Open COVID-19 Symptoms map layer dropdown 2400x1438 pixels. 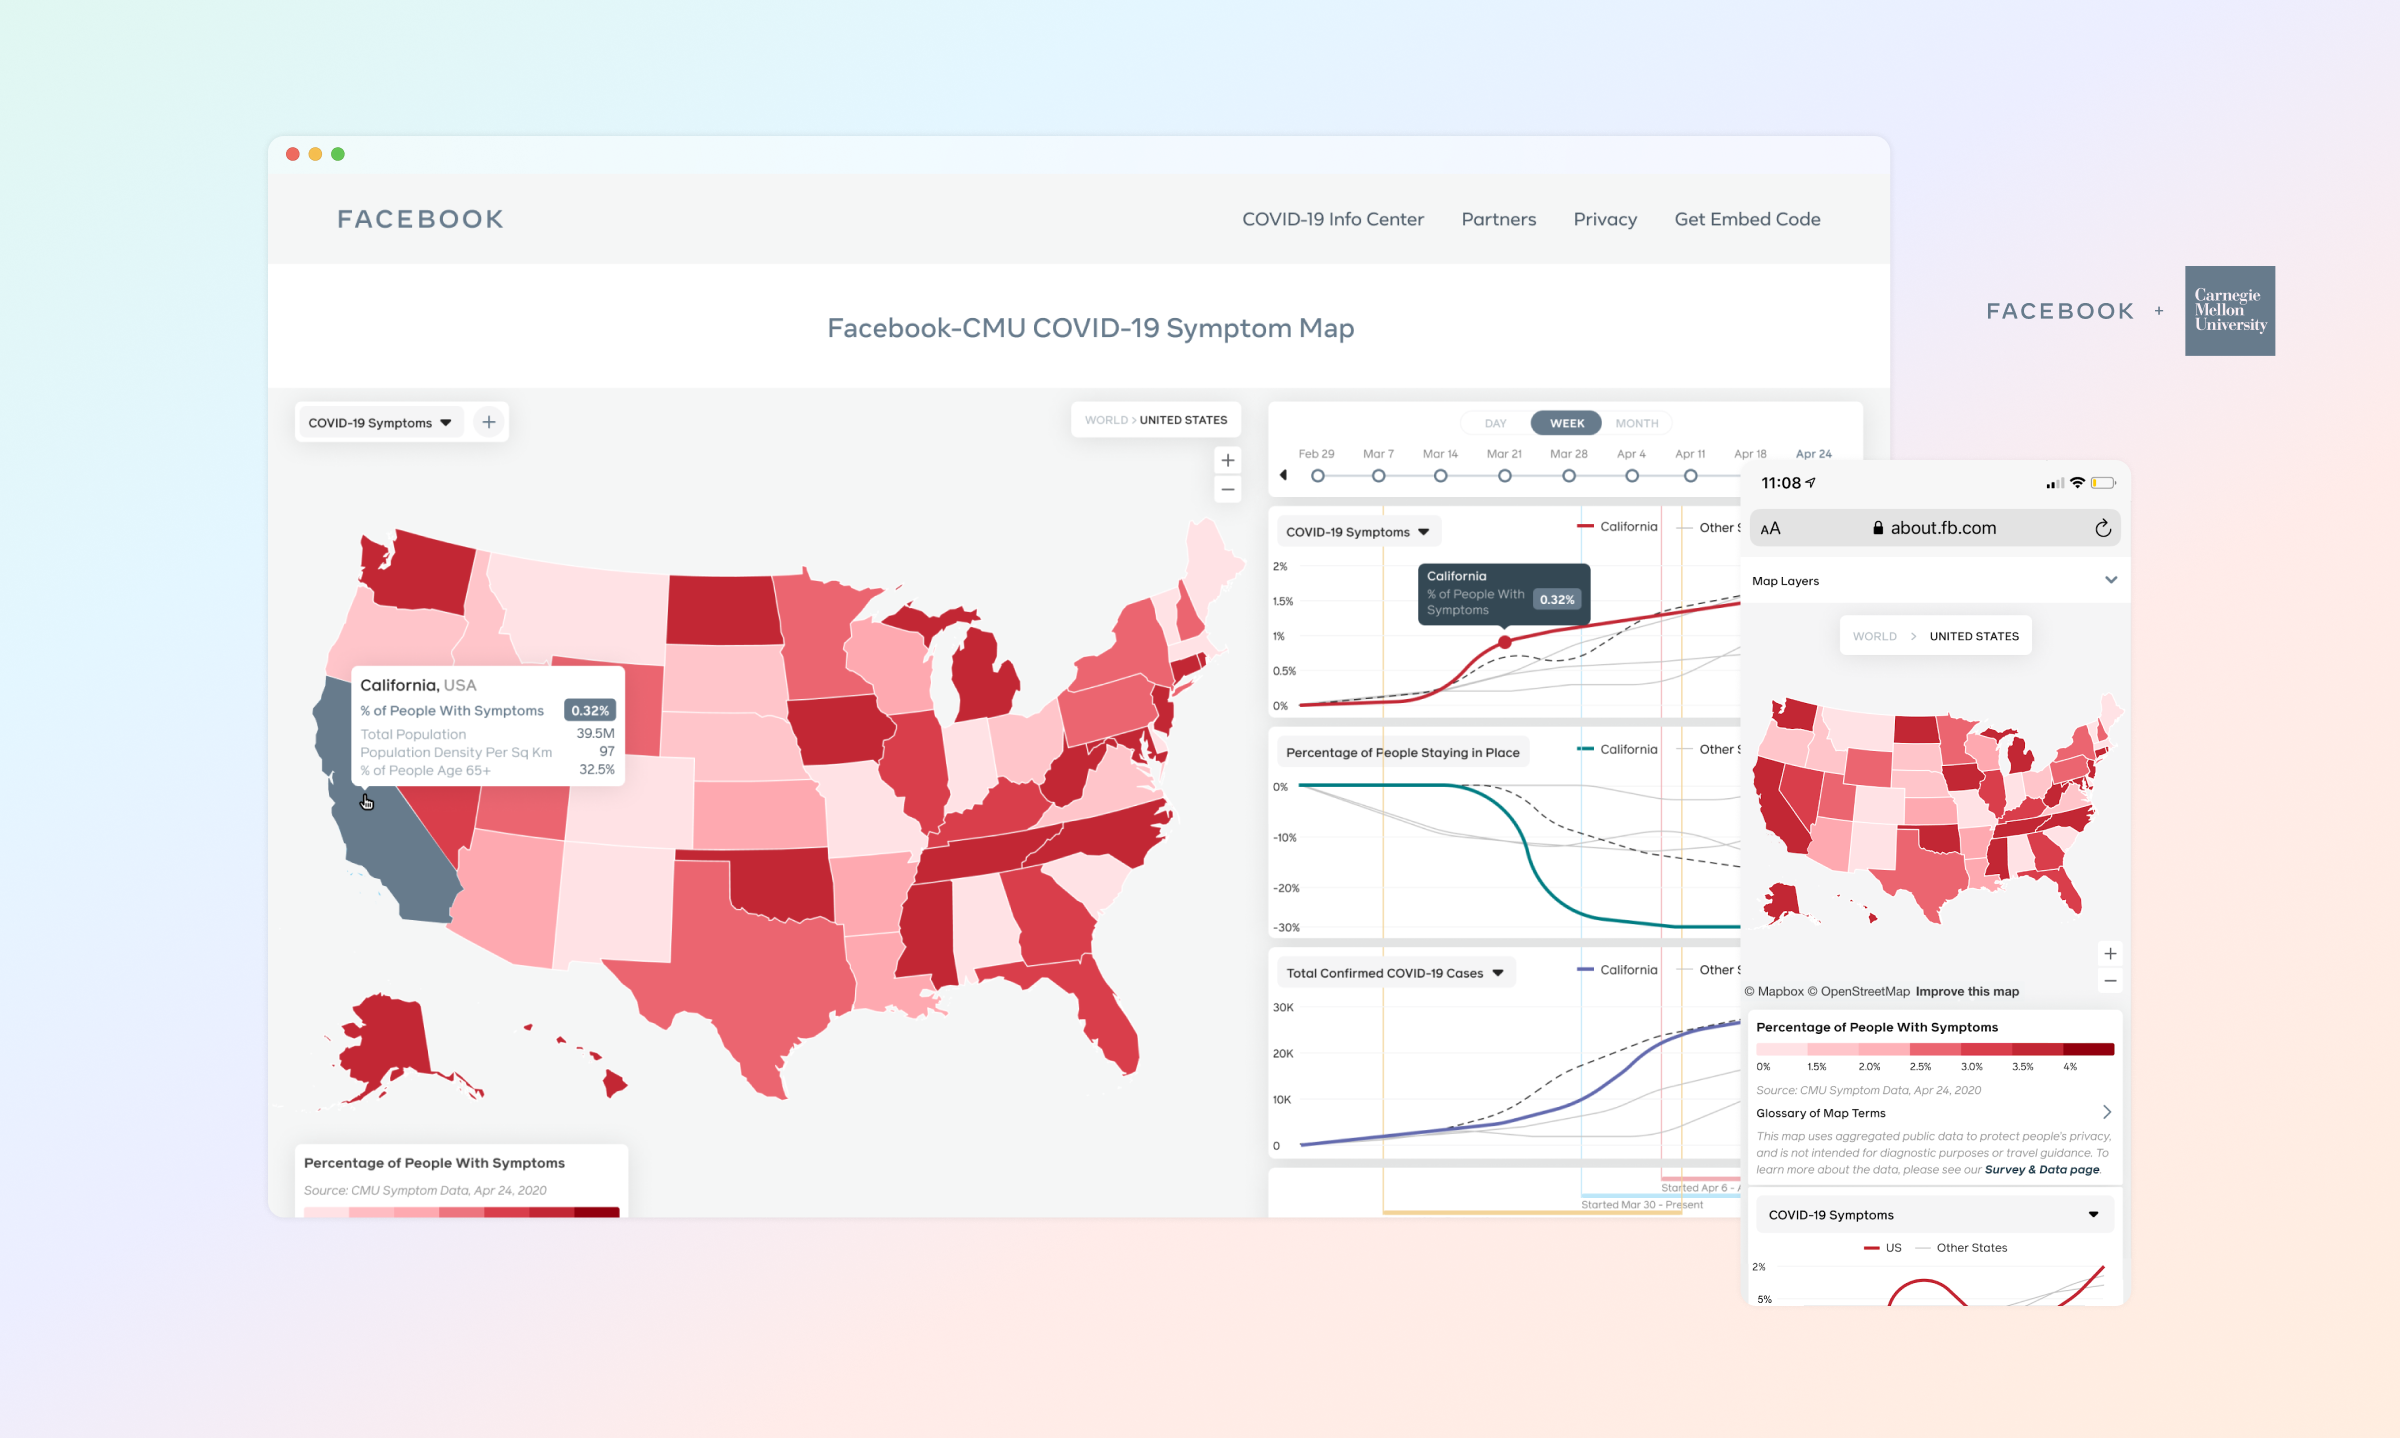click(380, 423)
